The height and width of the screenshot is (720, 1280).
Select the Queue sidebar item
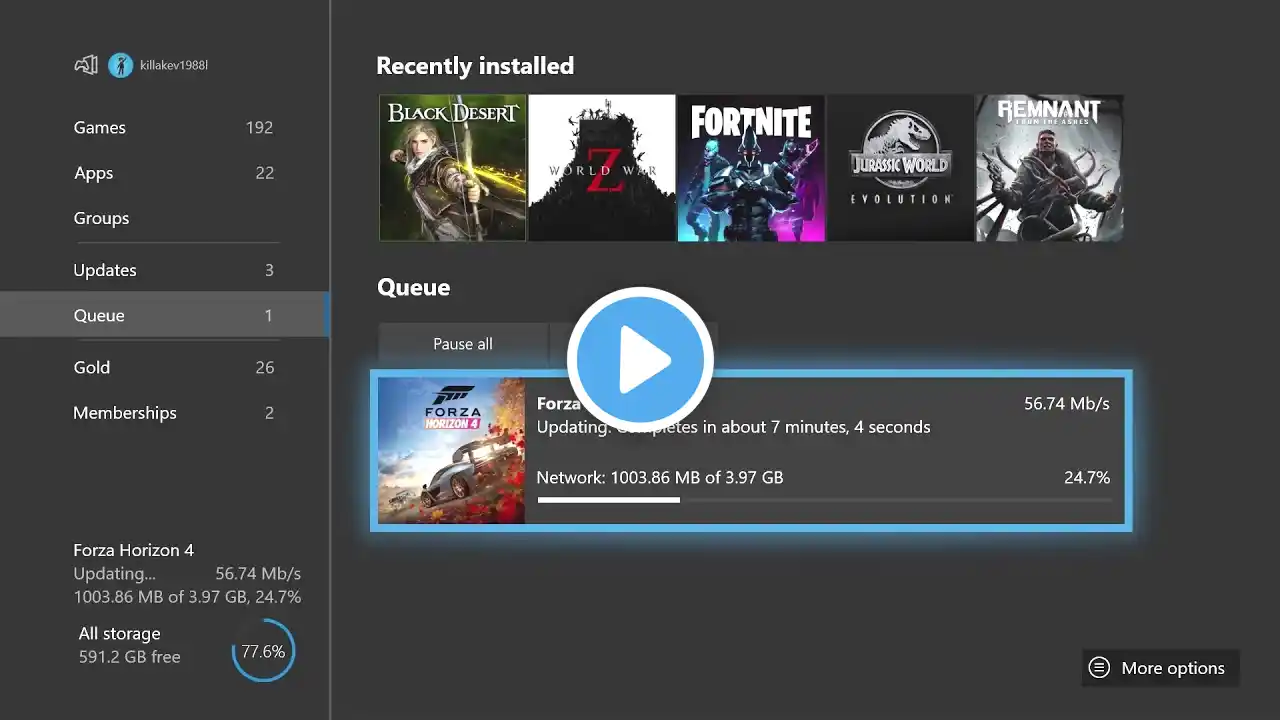pyautogui.click(x=99, y=315)
